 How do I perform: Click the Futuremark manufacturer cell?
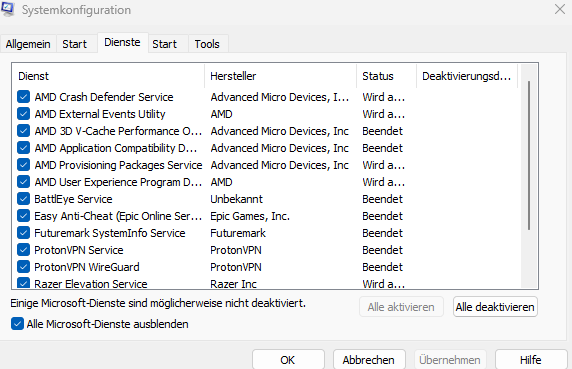pyautogui.click(x=238, y=233)
